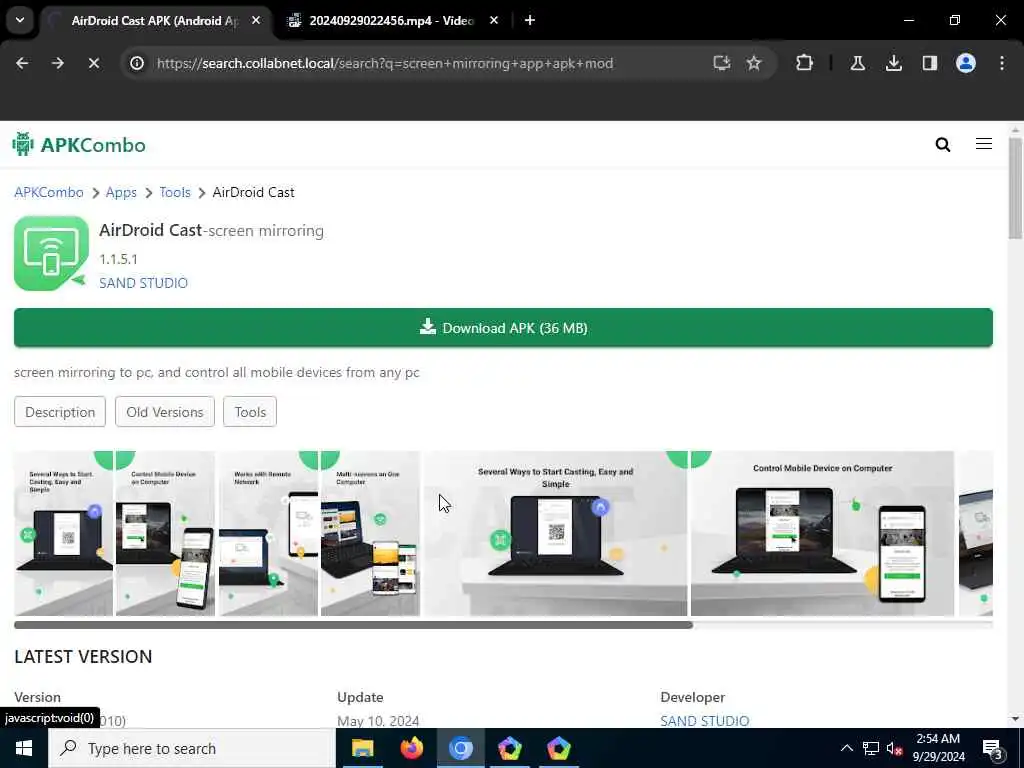Open the Windows Start menu
Screen dimensions: 1024x768
tap(24, 748)
